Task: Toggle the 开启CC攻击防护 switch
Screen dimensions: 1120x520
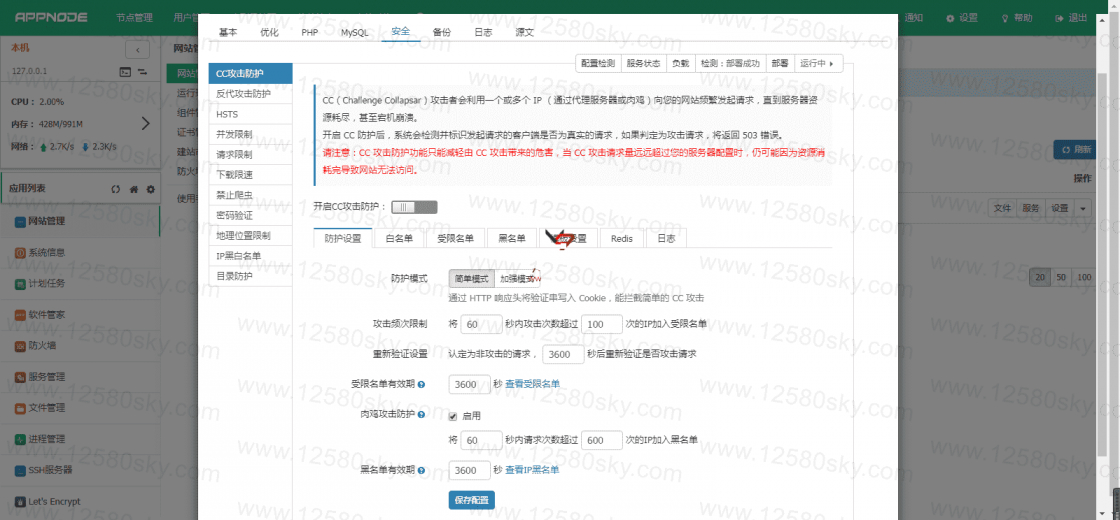Action: 414,207
